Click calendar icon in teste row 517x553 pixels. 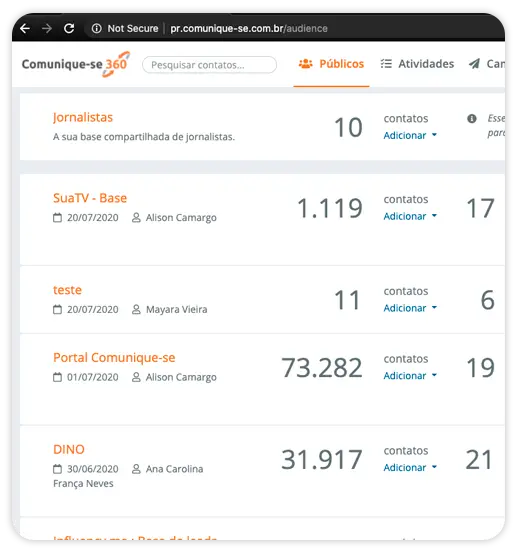pyautogui.click(x=57, y=310)
